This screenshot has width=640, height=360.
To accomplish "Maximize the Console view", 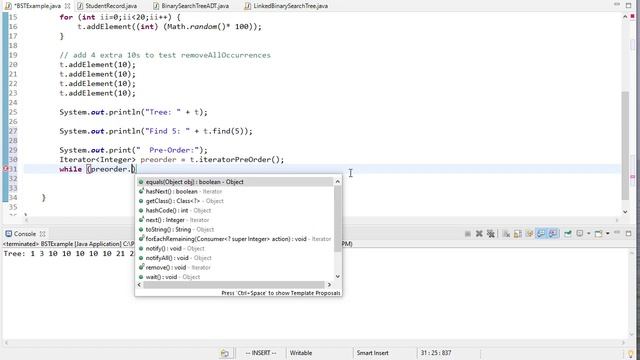I will coord(629,233).
